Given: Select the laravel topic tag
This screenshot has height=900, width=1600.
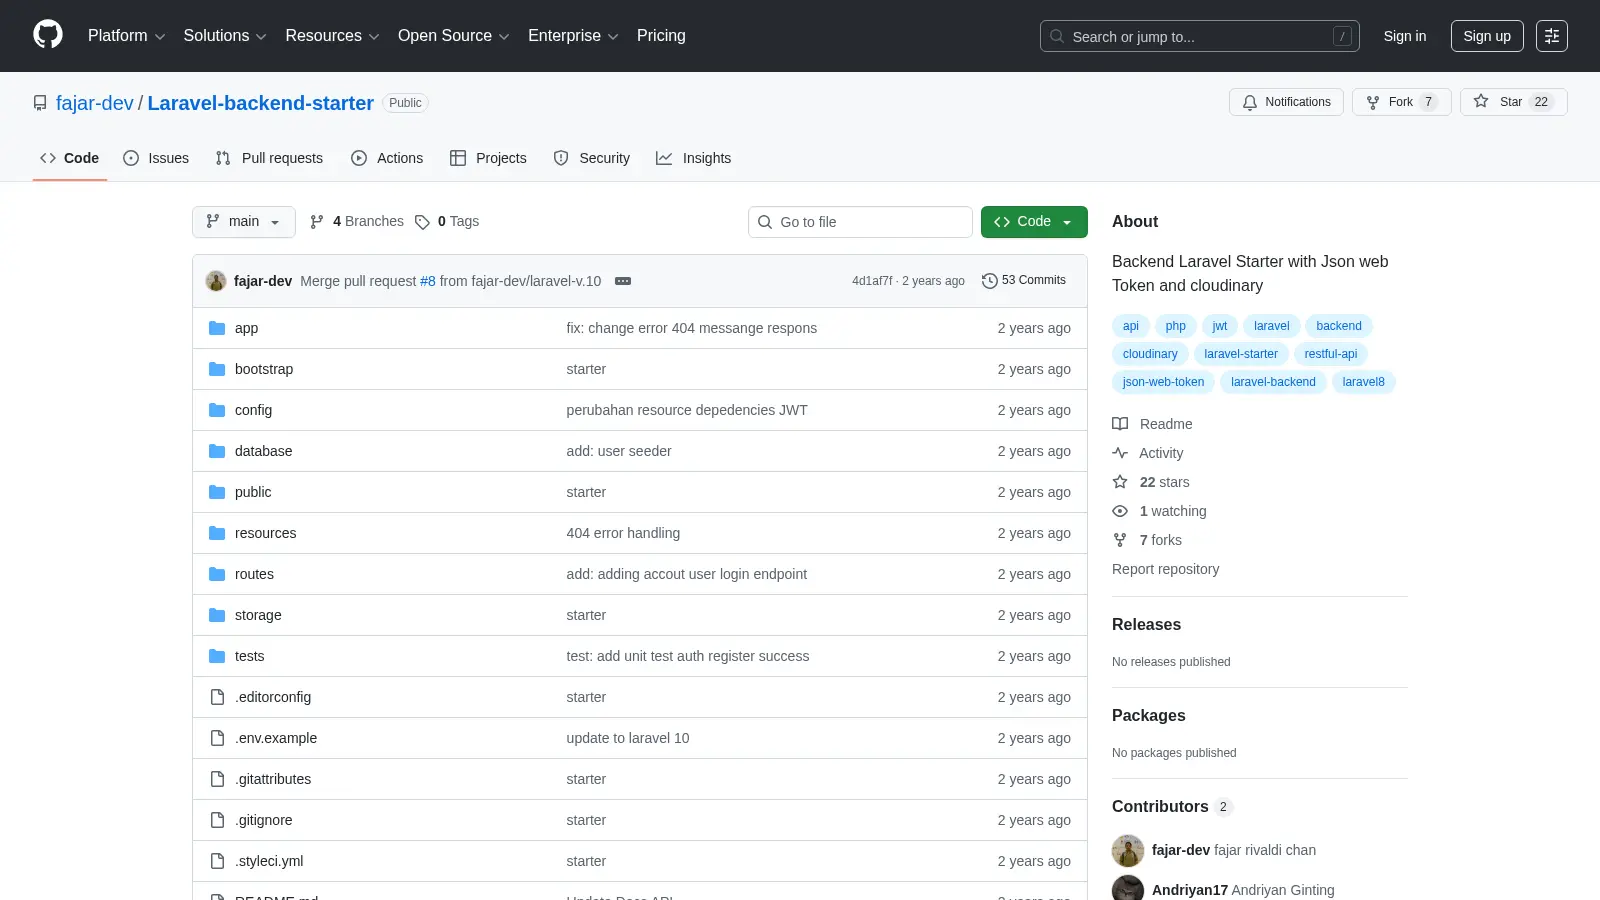Looking at the screenshot, I should 1272,326.
